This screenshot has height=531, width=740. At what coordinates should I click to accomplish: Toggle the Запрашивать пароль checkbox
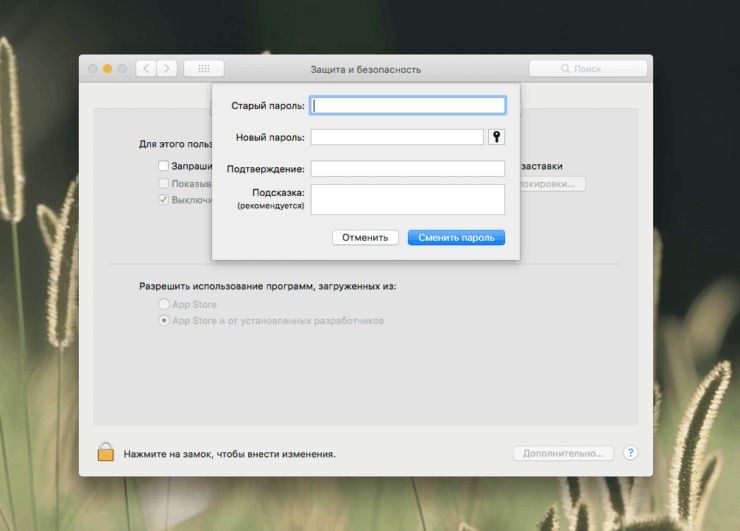[164, 166]
